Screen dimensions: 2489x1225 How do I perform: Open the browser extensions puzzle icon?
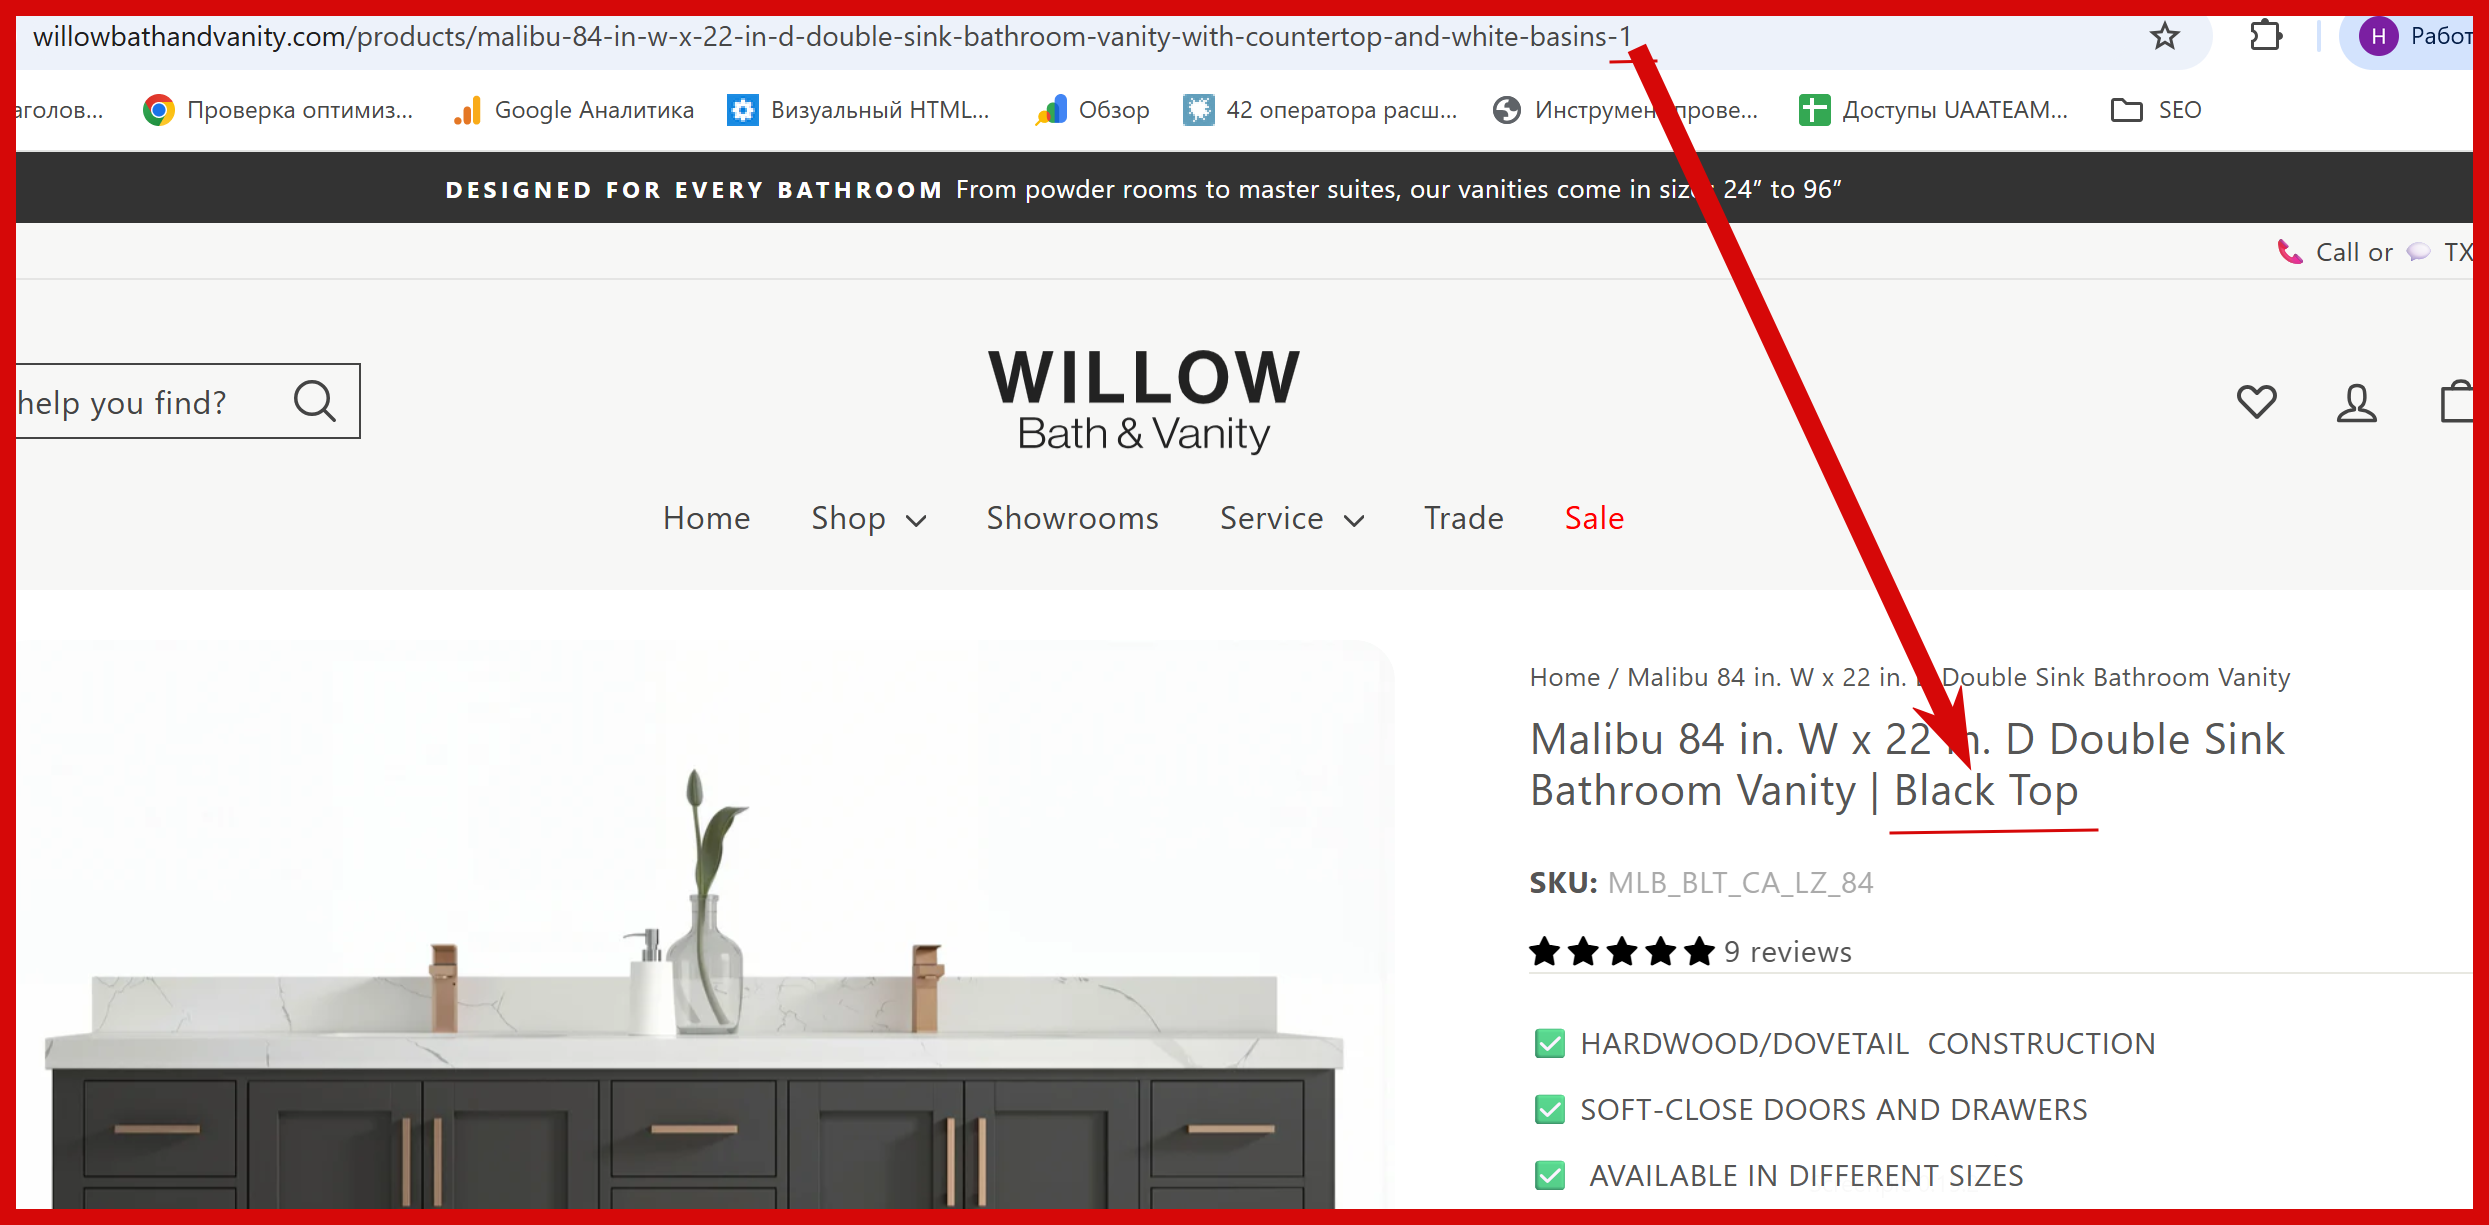2266,37
